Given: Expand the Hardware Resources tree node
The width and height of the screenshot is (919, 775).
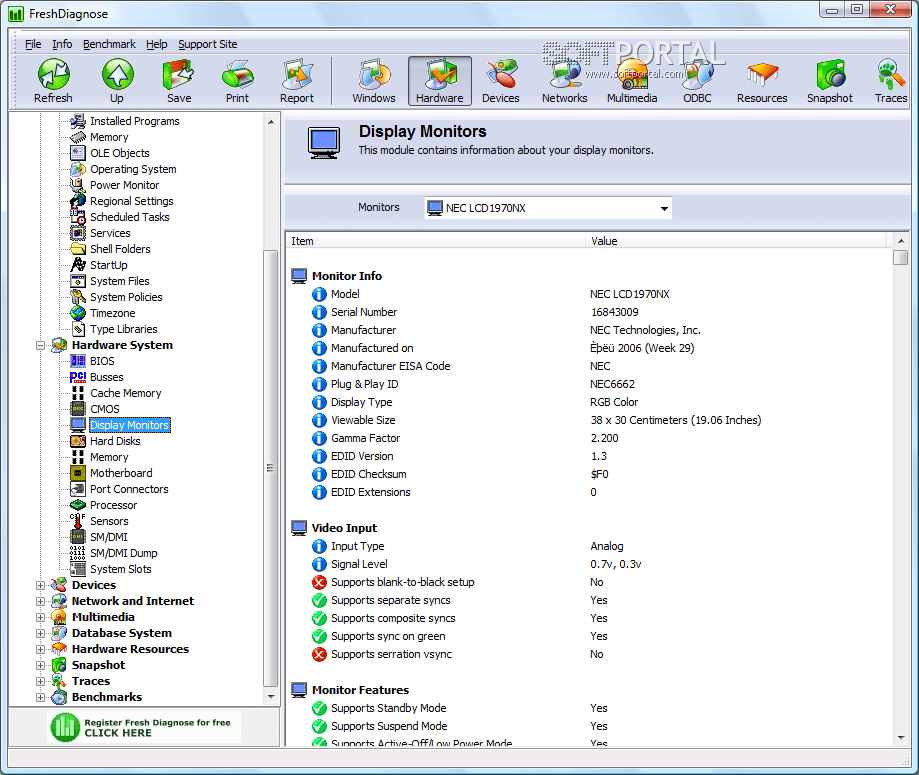Looking at the screenshot, I should 40,649.
